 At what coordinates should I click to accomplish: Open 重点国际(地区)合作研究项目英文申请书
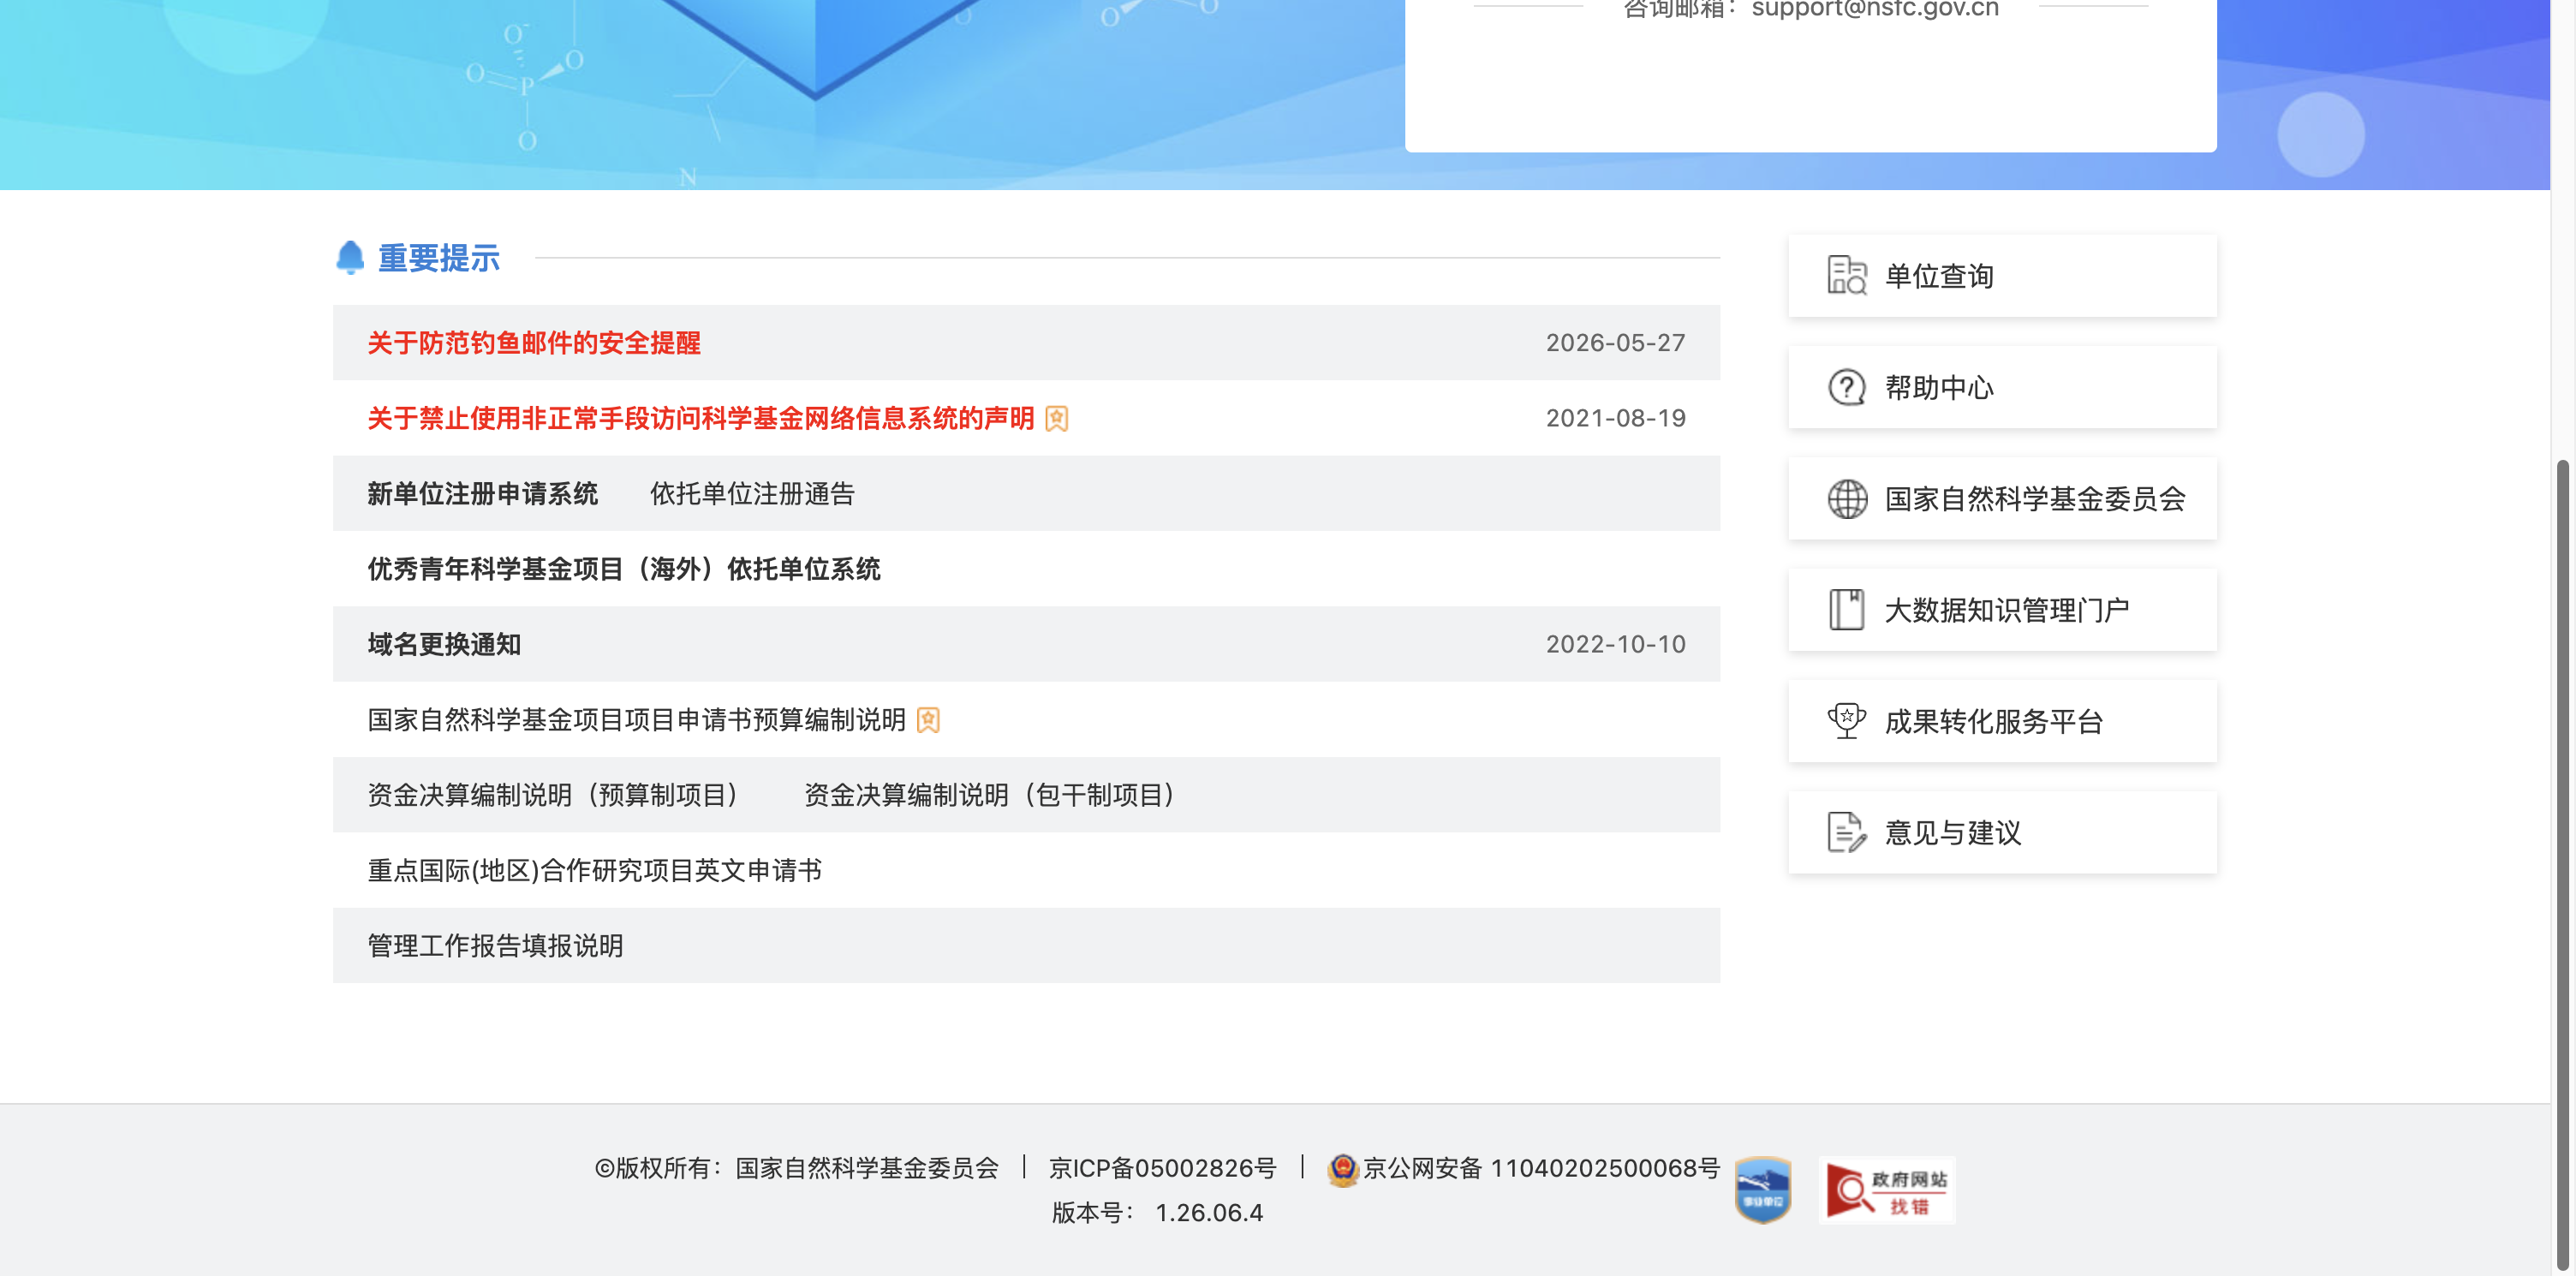click(x=594, y=870)
